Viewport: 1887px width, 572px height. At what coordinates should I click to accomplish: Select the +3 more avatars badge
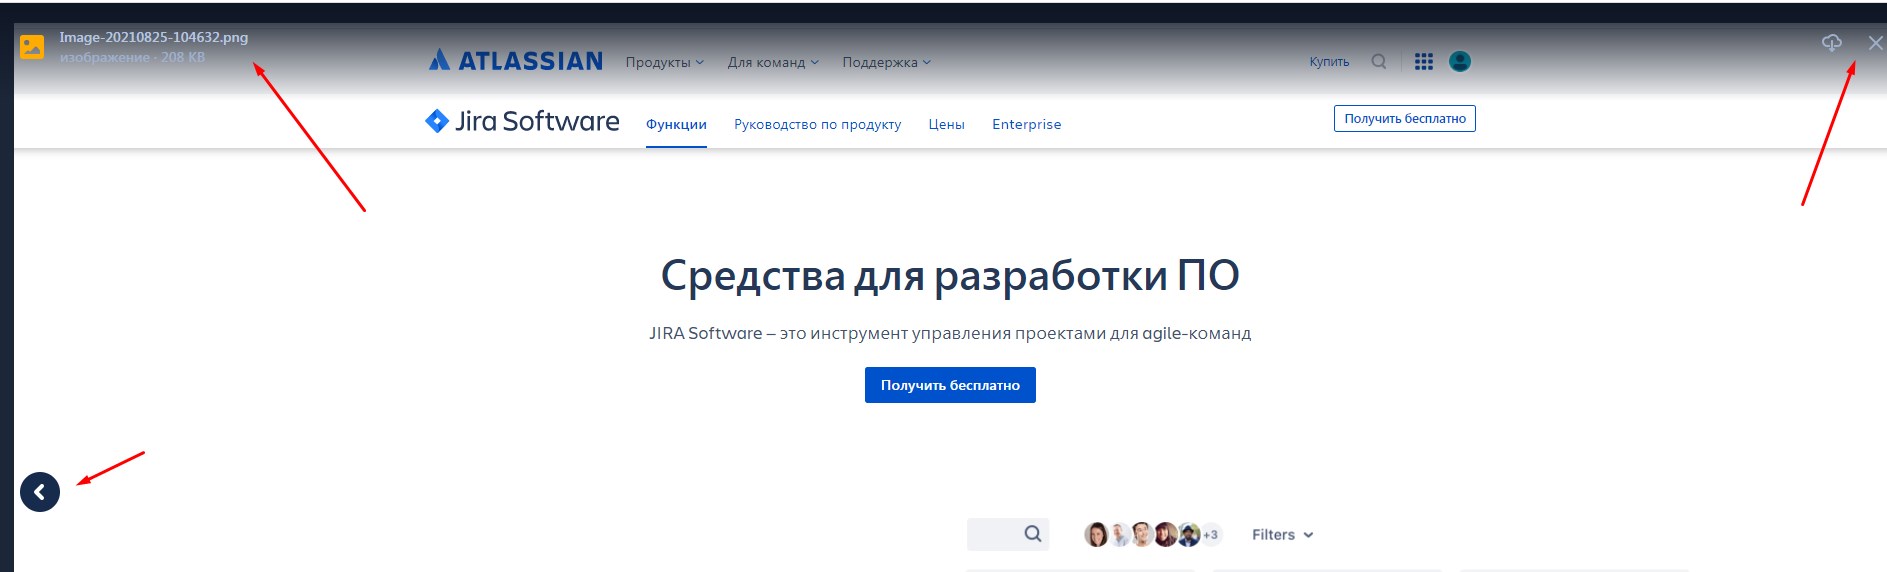click(1211, 535)
